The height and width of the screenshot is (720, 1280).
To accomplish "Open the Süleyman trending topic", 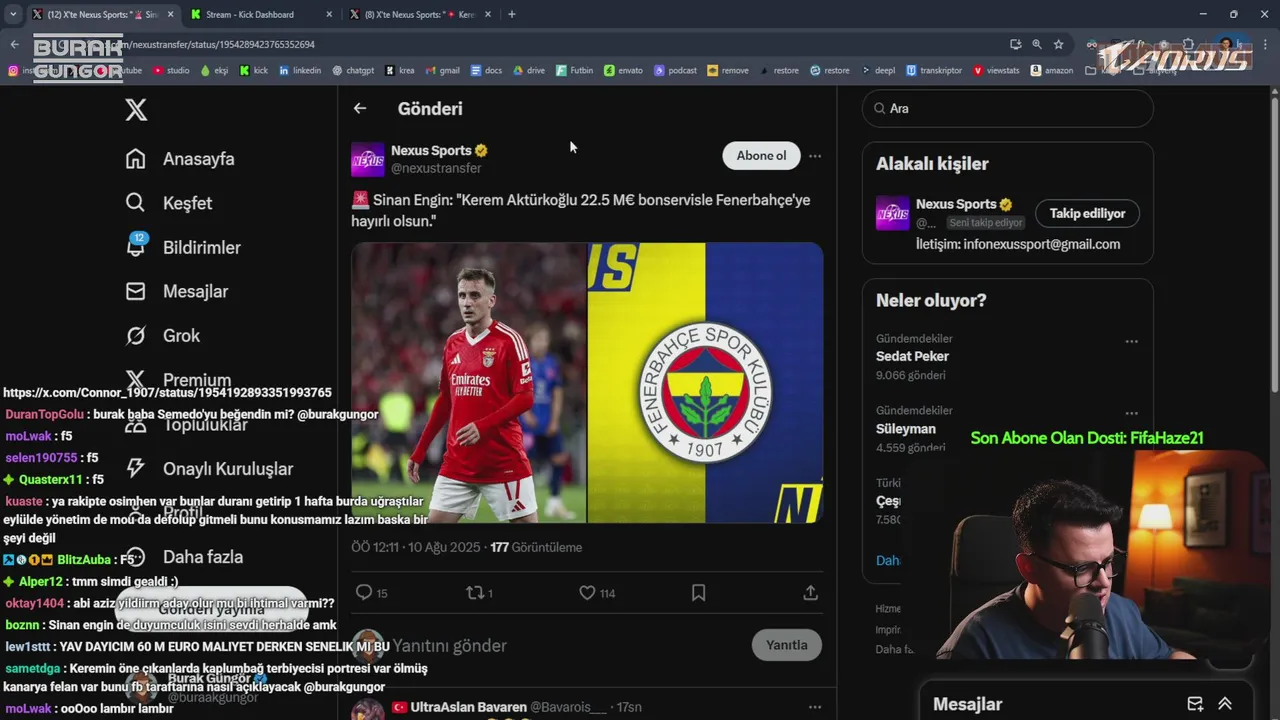I will [x=906, y=428].
